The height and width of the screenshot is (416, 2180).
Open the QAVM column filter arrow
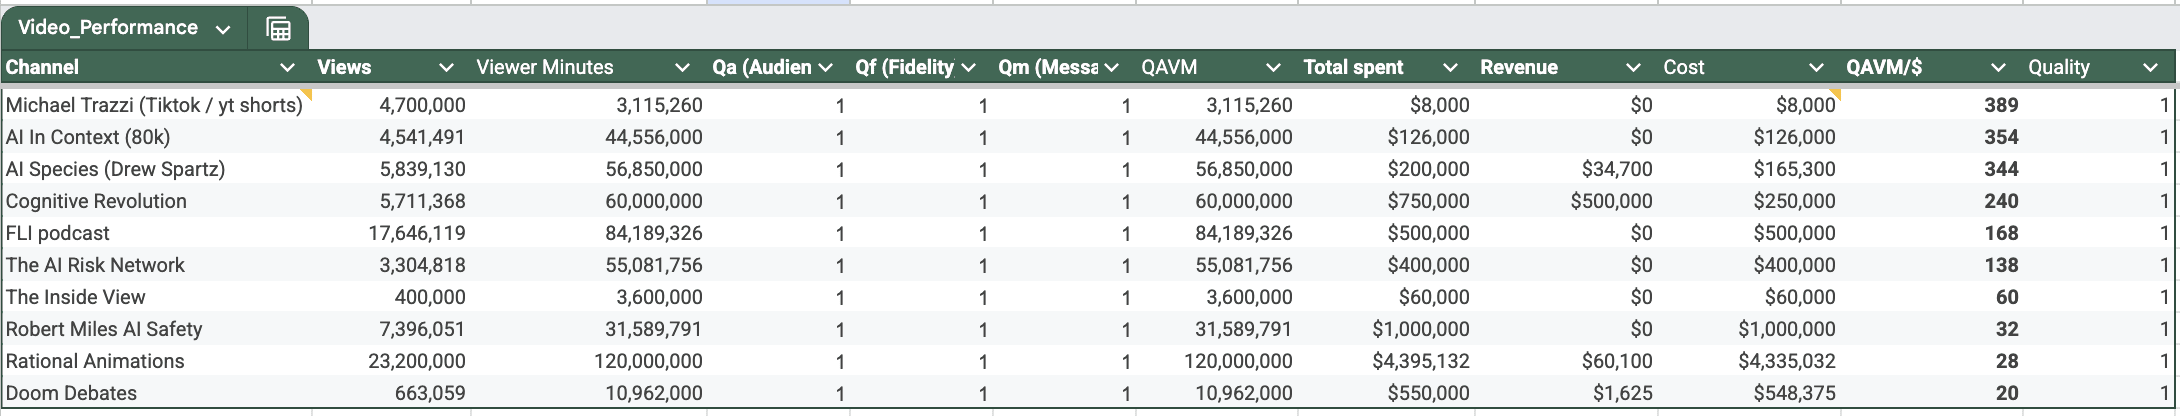pyautogui.click(x=1273, y=68)
